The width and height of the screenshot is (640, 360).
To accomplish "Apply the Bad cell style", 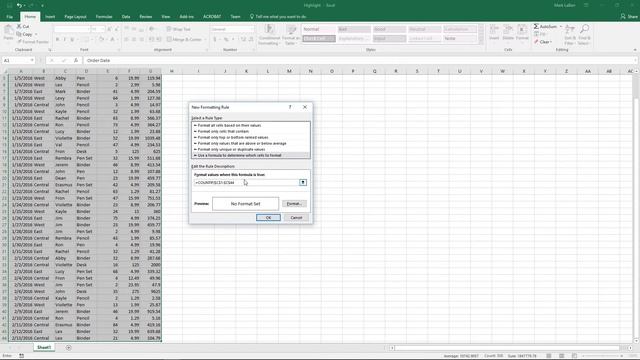I will tap(354, 29).
